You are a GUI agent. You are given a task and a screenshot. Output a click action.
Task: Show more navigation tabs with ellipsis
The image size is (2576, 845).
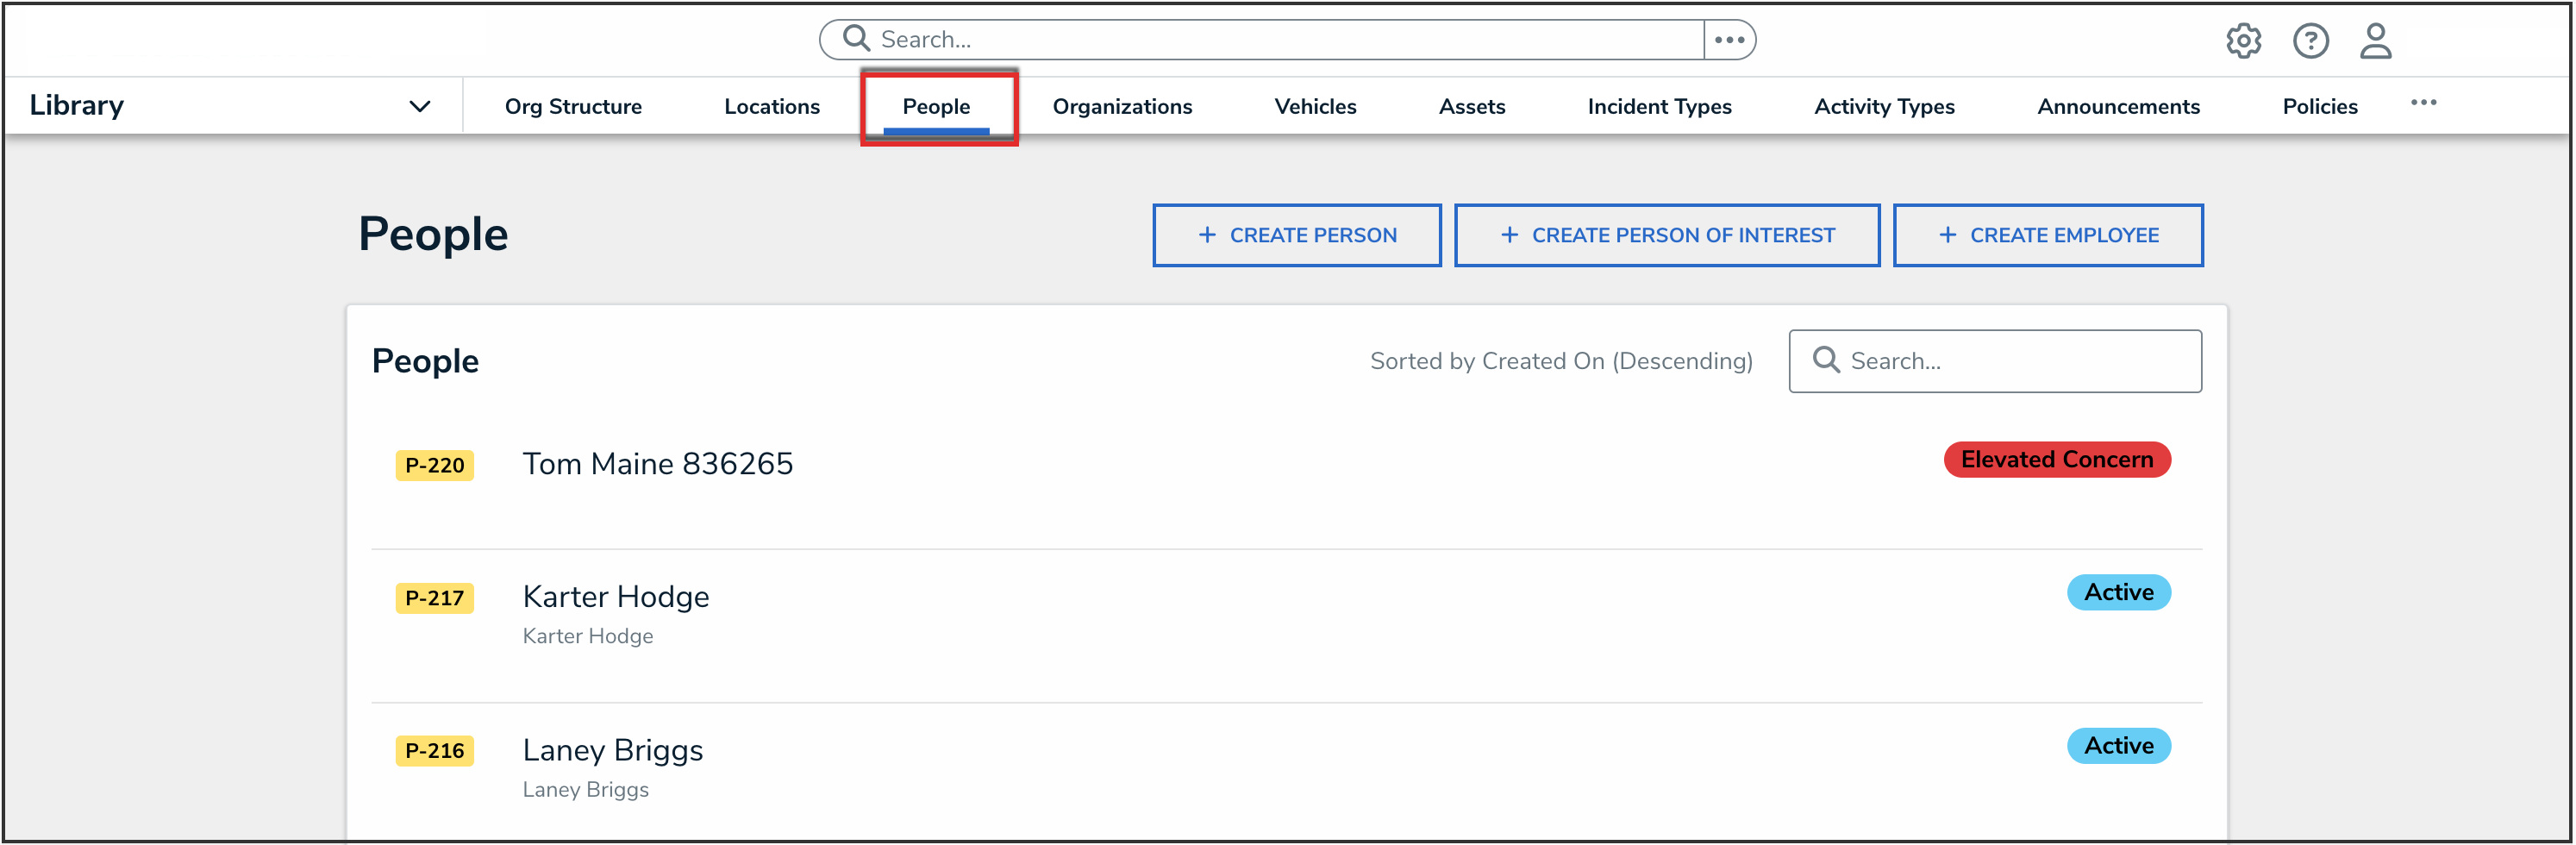2423,103
